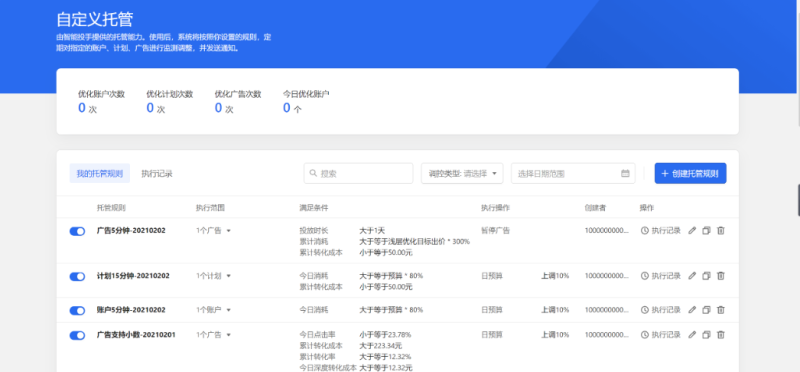Click condition 小于等于23.78%
This screenshot has height=372, width=800.
[385, 335]
